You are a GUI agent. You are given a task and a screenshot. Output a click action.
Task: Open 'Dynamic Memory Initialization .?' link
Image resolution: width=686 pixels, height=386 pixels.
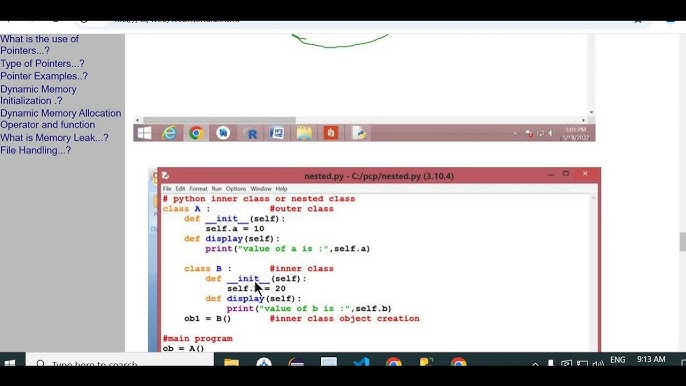point(38,95)
